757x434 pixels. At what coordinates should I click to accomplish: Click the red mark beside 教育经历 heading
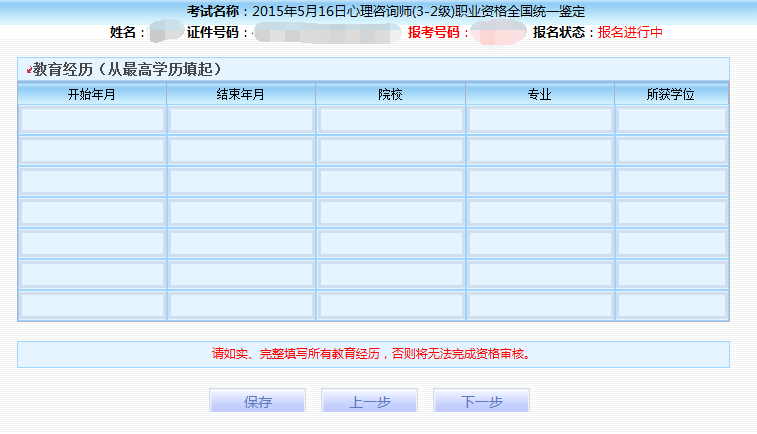coord(28,71)
